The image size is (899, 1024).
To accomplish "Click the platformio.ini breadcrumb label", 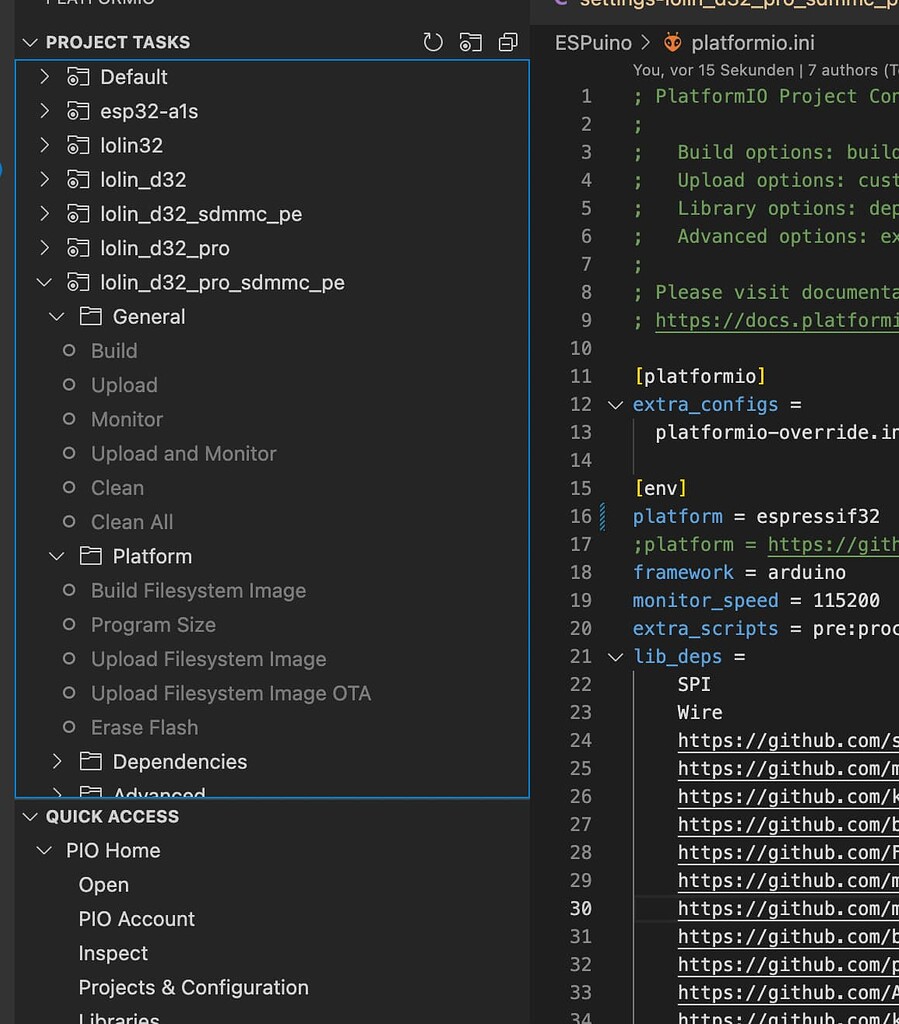I will click(x=753, y=43).
